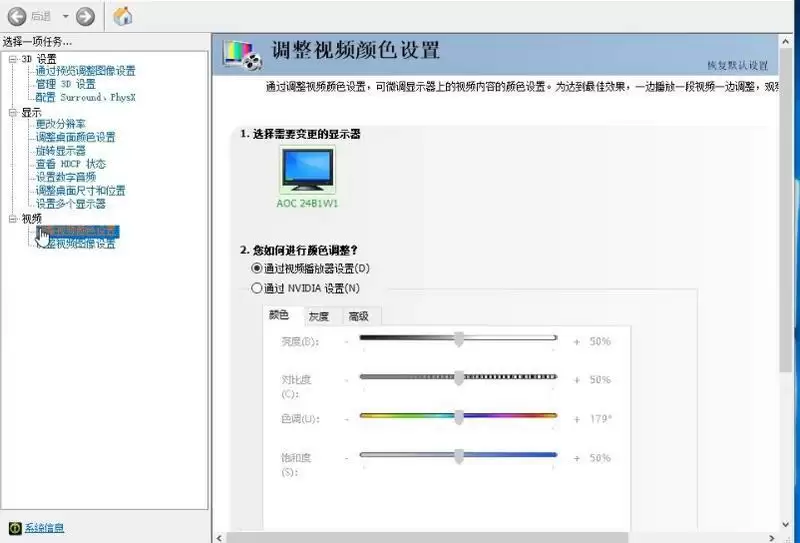Click the video color settings header icon
Screen dimensions: 800x543
242,55
